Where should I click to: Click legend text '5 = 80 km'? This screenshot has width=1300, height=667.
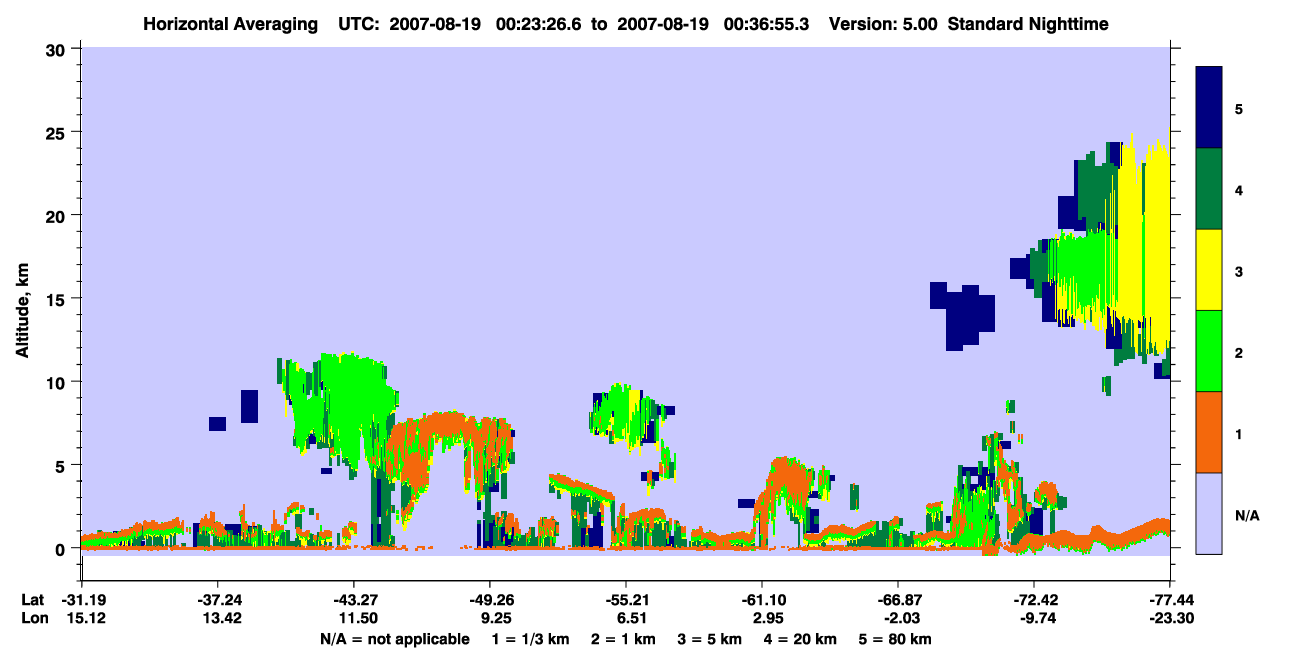(895, 639)
